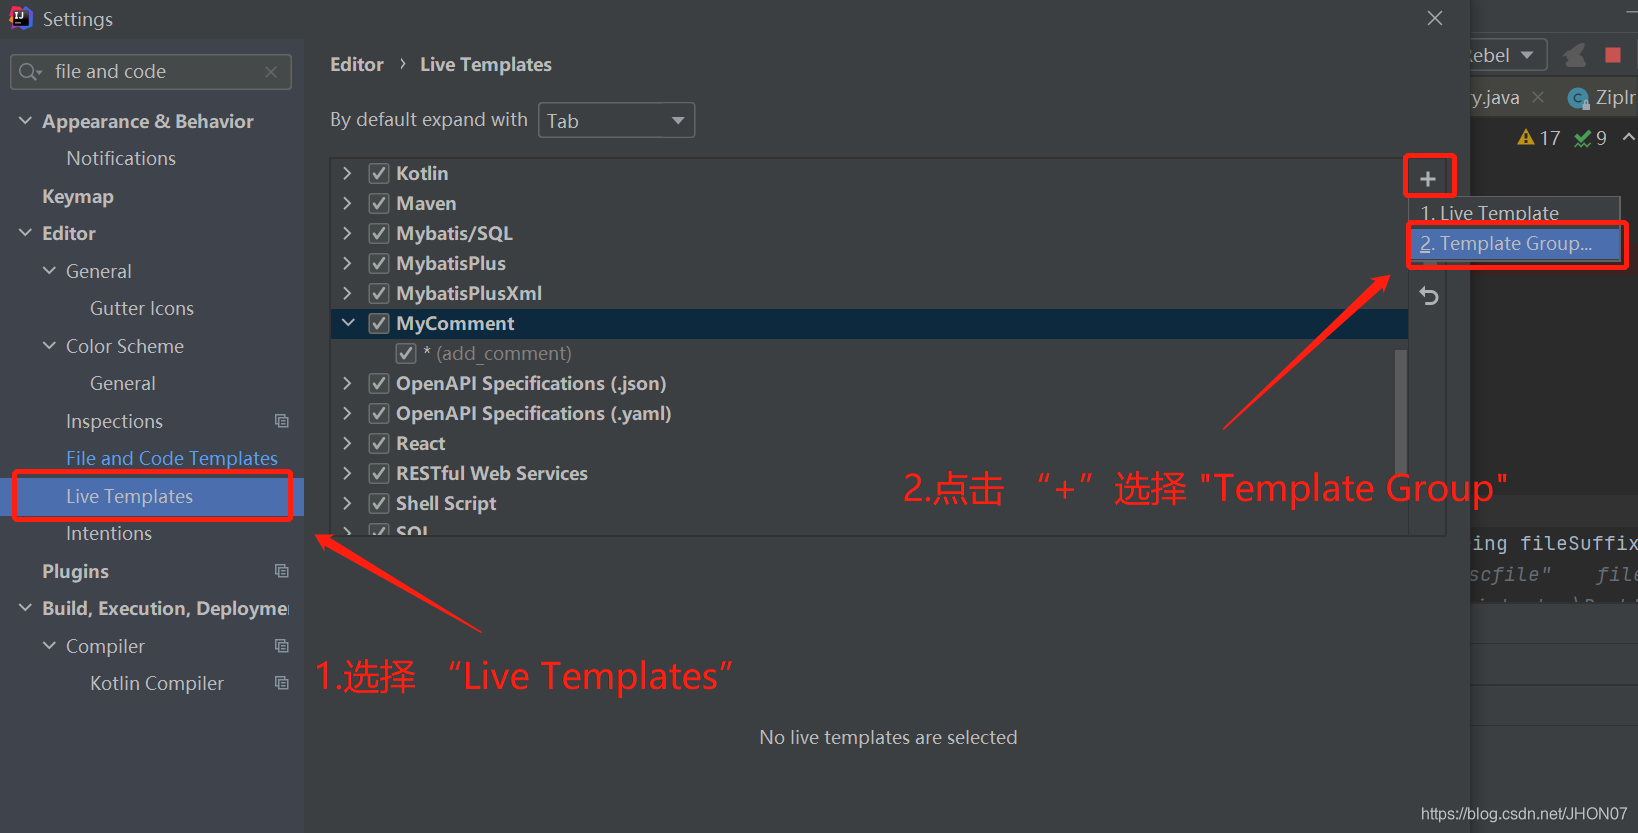Viewport: 1638px width, 833px height.
Task: Expand the Kotlin template group
Action: point(347,173)
